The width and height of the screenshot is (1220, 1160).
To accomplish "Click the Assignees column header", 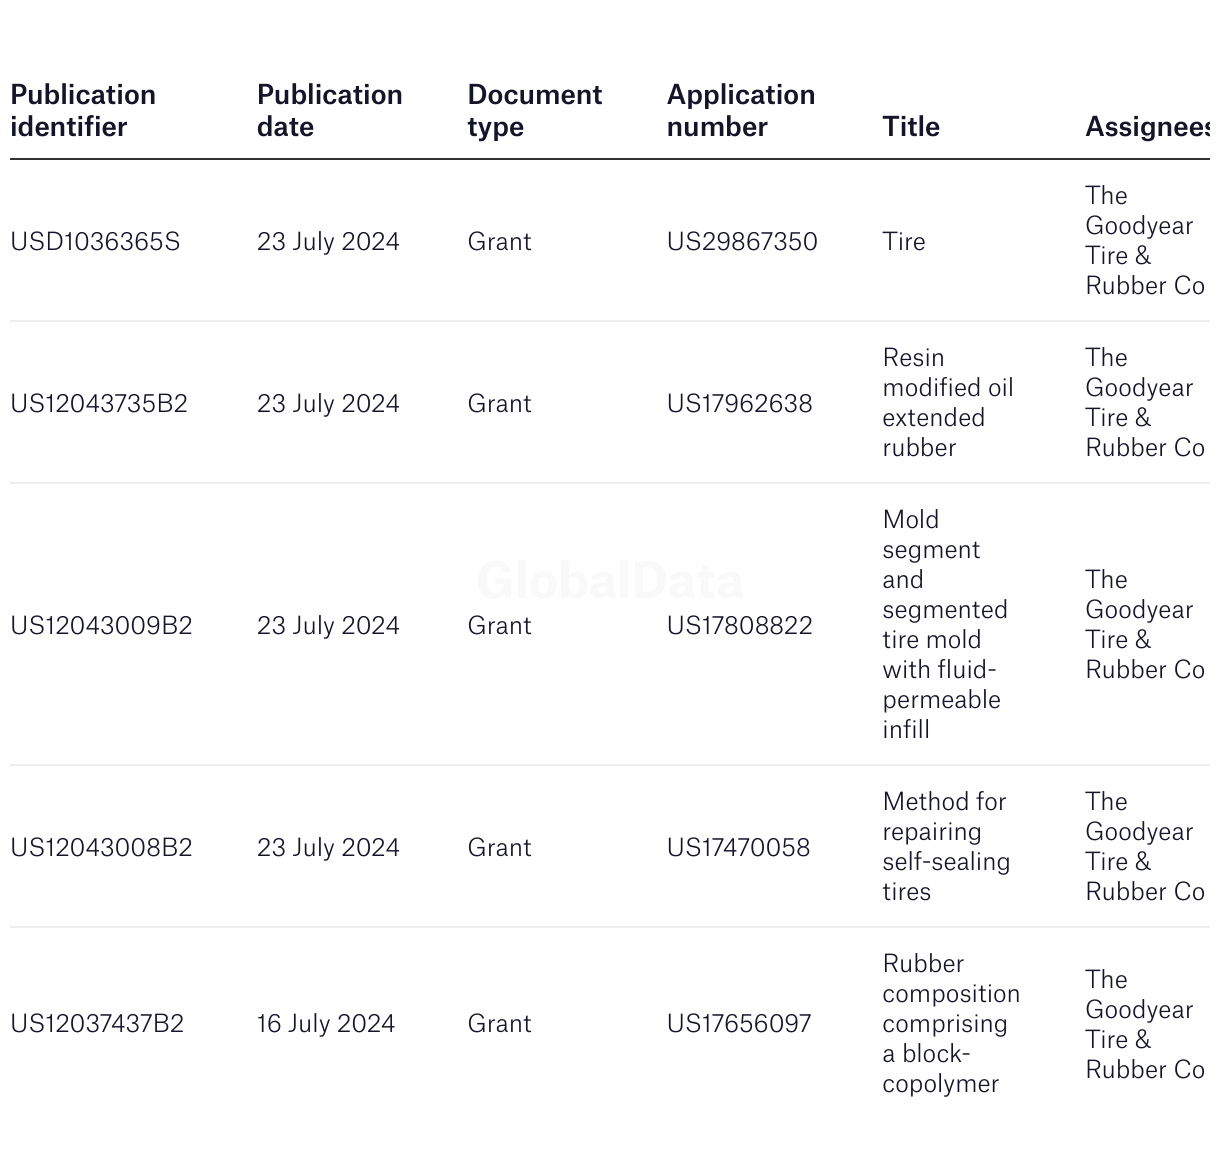I will pos(1146,127).
